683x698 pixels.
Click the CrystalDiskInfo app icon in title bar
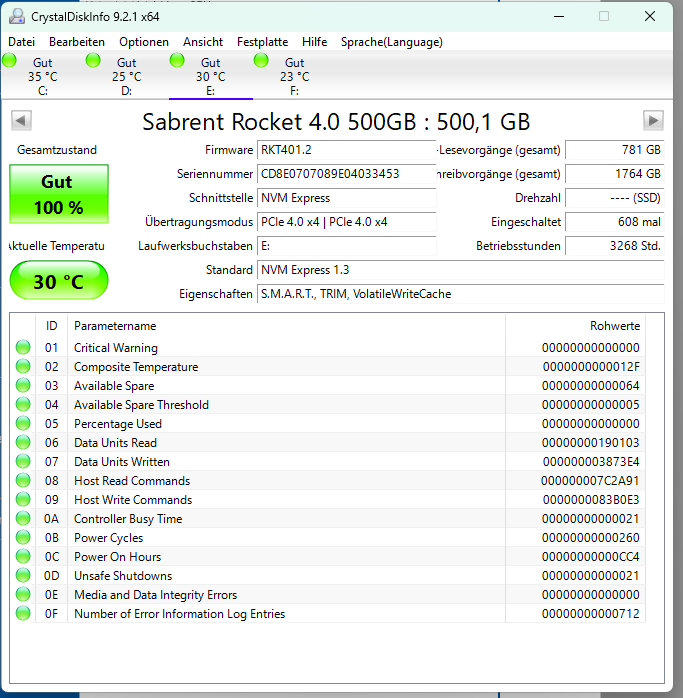17,16
